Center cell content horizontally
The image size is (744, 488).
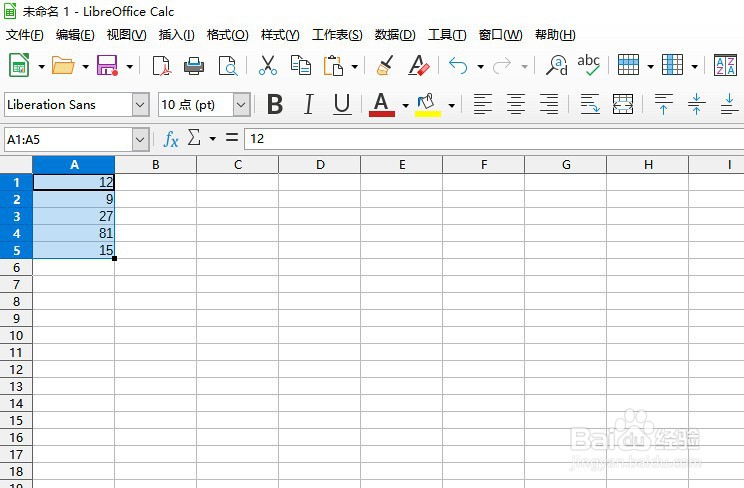click(516, 104)
